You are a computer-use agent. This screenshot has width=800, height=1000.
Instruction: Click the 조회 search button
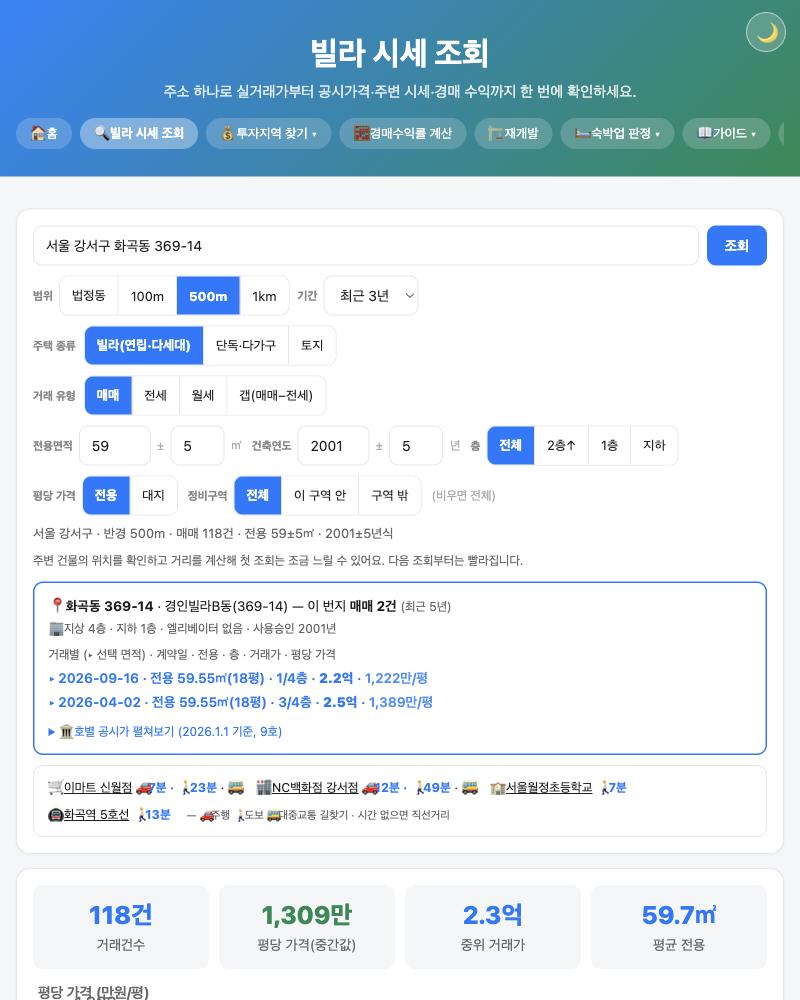tap(737, 246)
